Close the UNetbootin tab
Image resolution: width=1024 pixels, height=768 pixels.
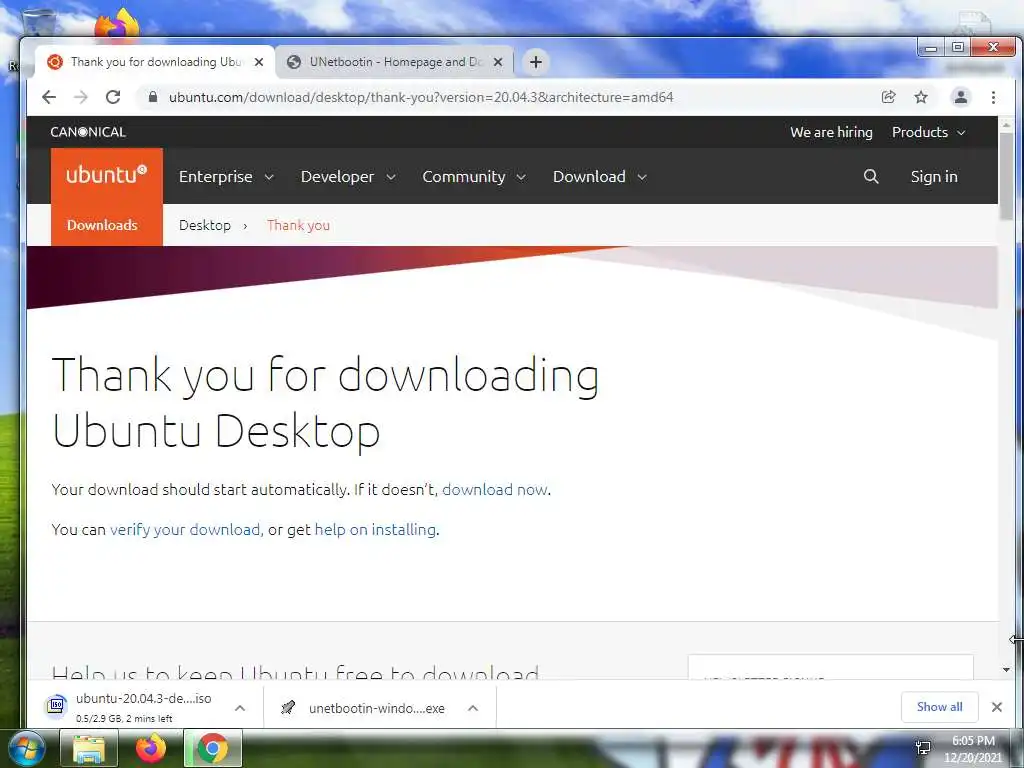(498, 62)
